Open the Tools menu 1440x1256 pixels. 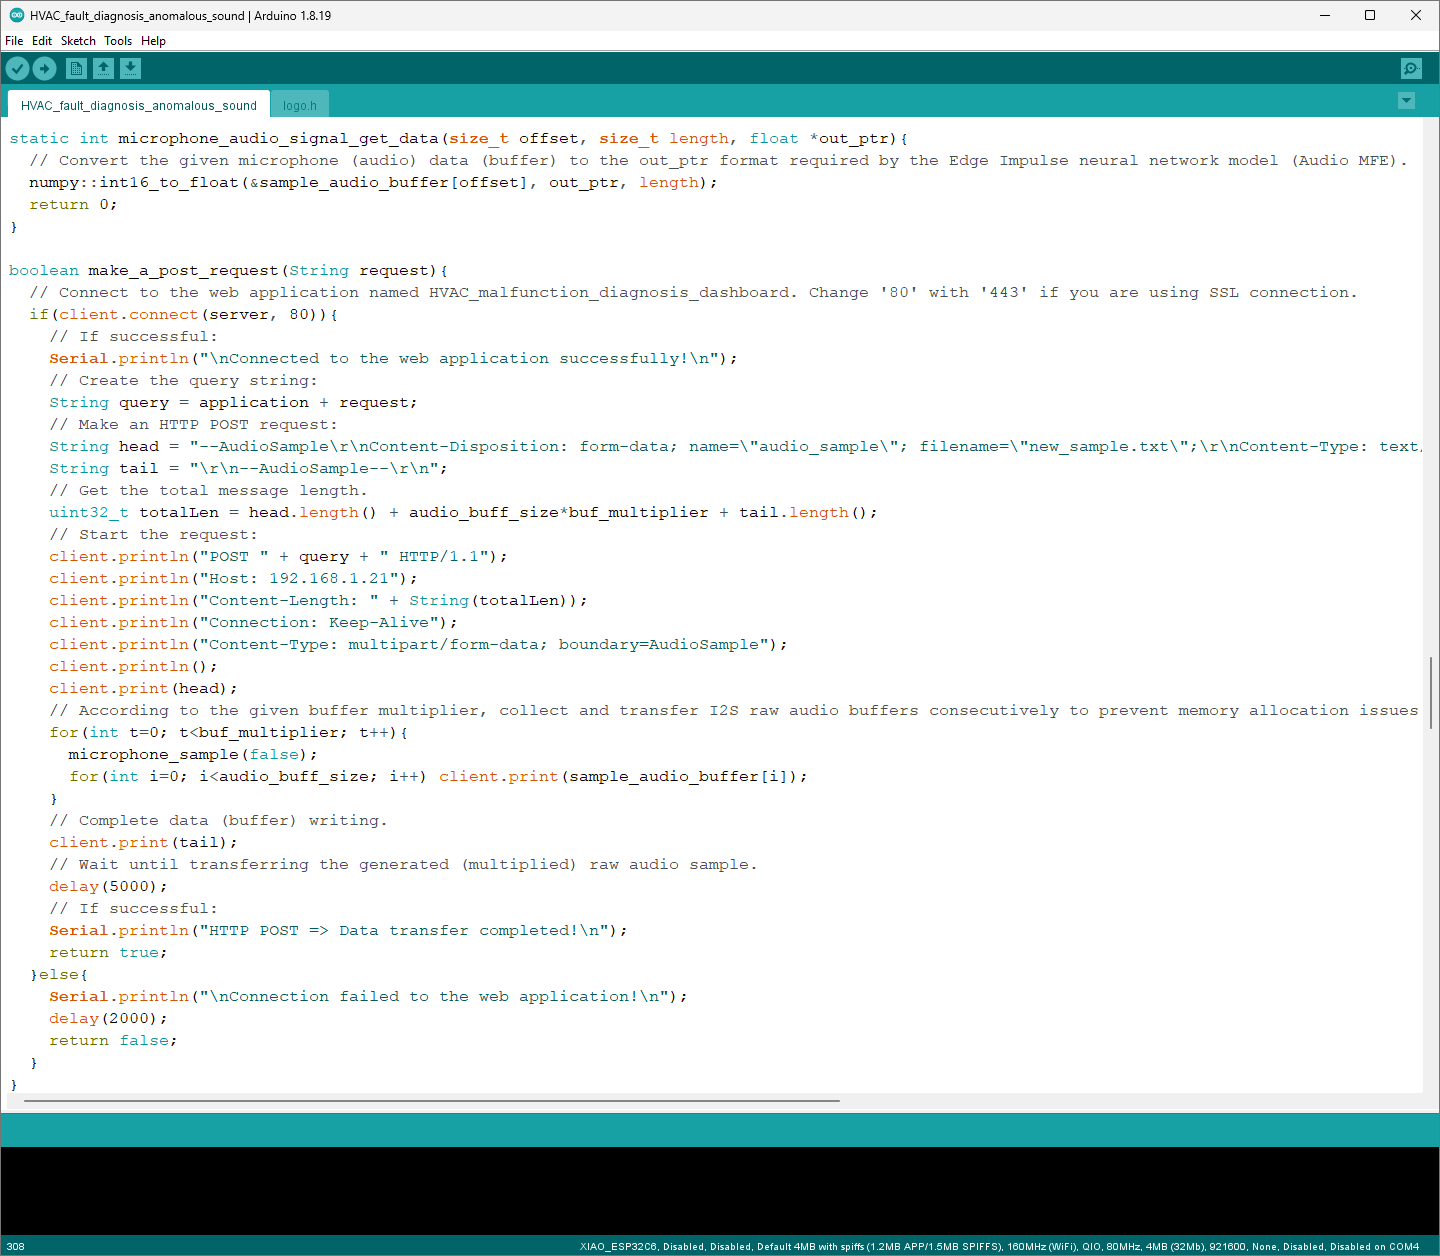(118, 41)
